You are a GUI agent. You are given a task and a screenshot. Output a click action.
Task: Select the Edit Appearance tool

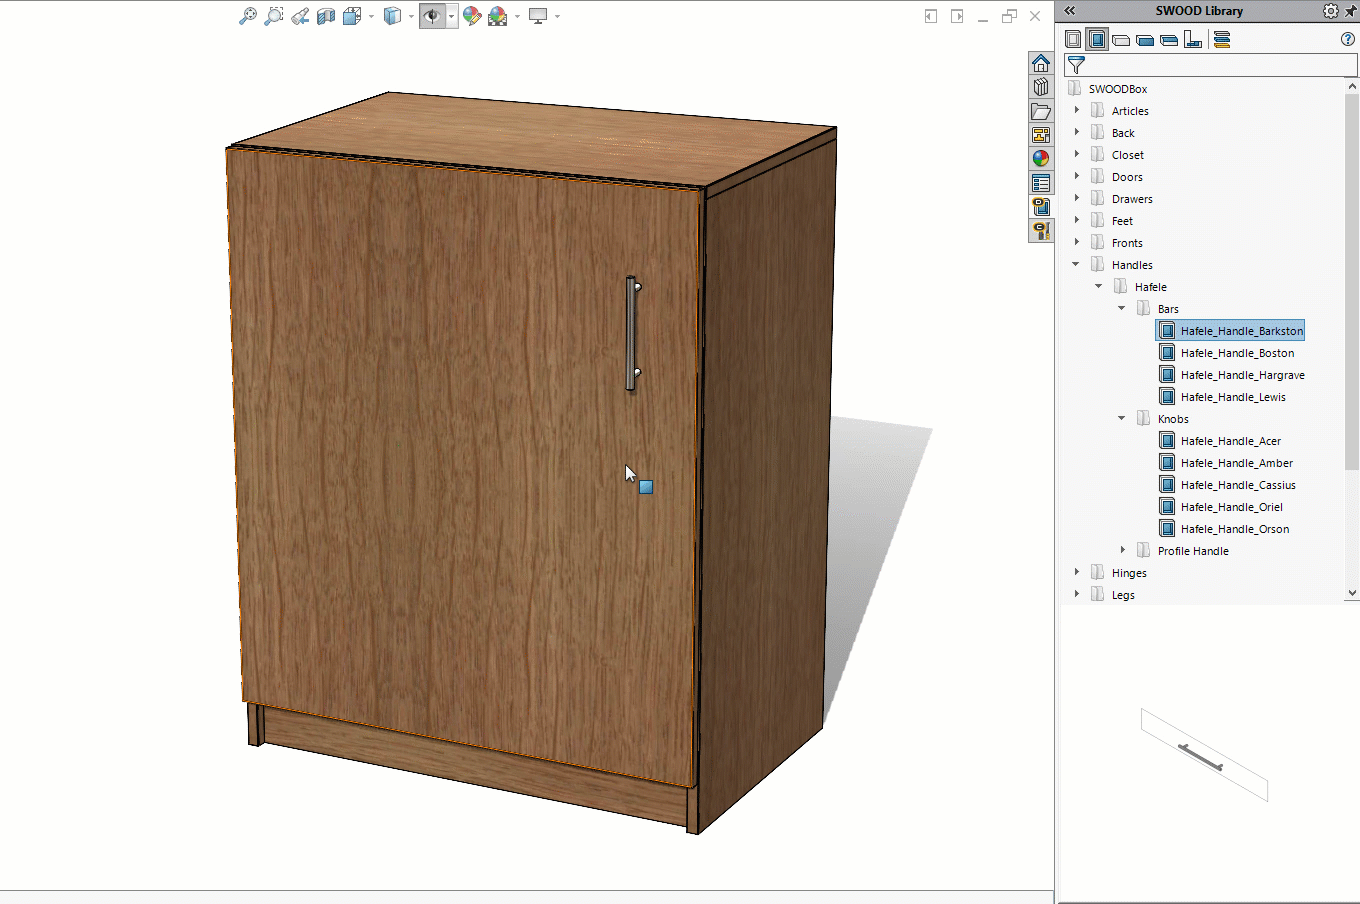[x=472, y=16]
